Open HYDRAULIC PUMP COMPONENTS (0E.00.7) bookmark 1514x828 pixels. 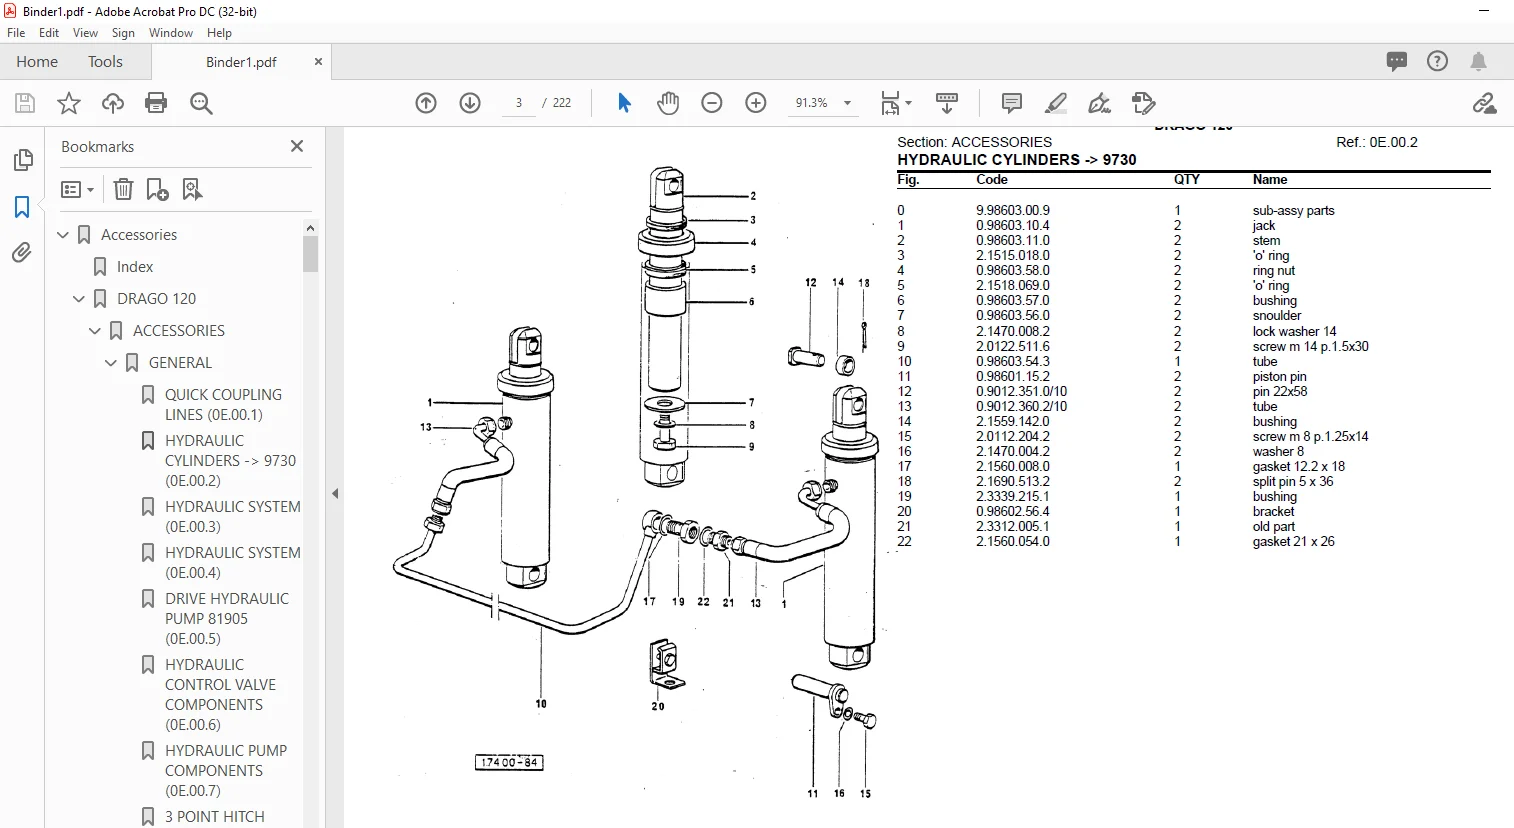(x=226, y=771)
